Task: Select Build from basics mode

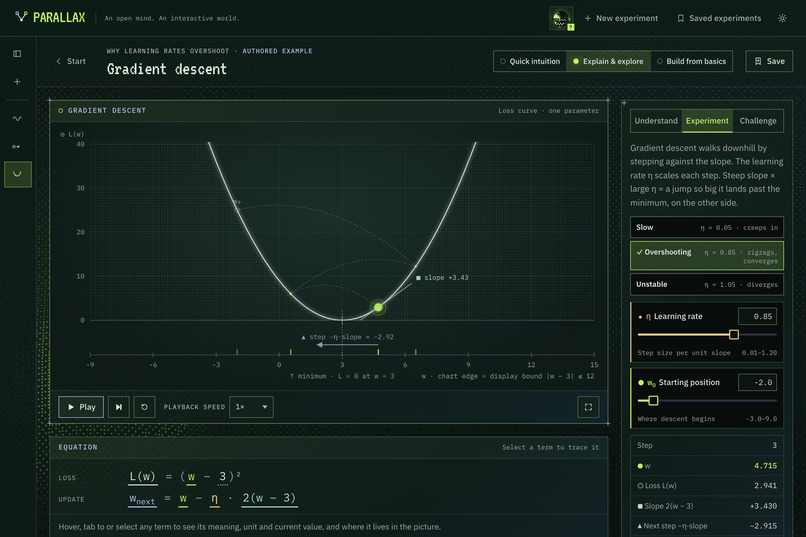Action: (x=691, y=61)
